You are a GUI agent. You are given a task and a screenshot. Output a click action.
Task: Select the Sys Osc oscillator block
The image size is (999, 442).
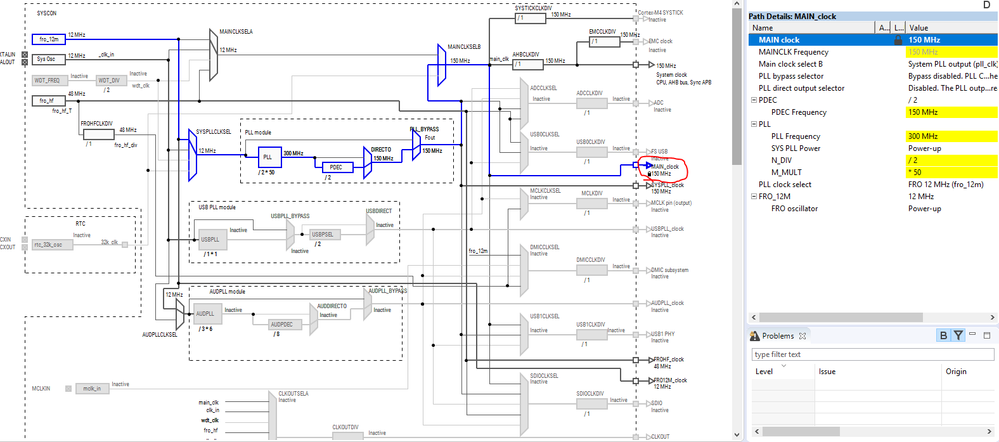coord(48,60)
